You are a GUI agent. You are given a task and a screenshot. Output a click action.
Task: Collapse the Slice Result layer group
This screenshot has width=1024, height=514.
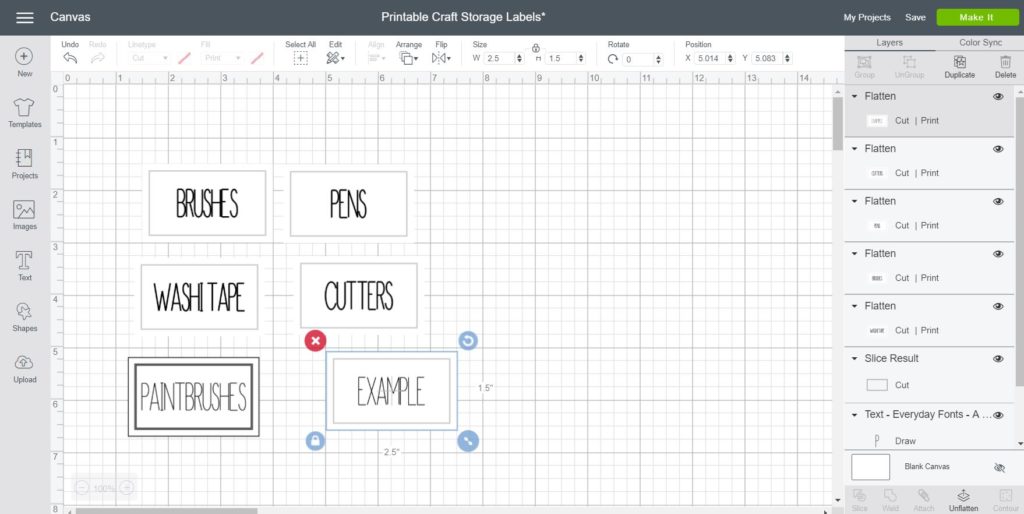coord(856,358)
